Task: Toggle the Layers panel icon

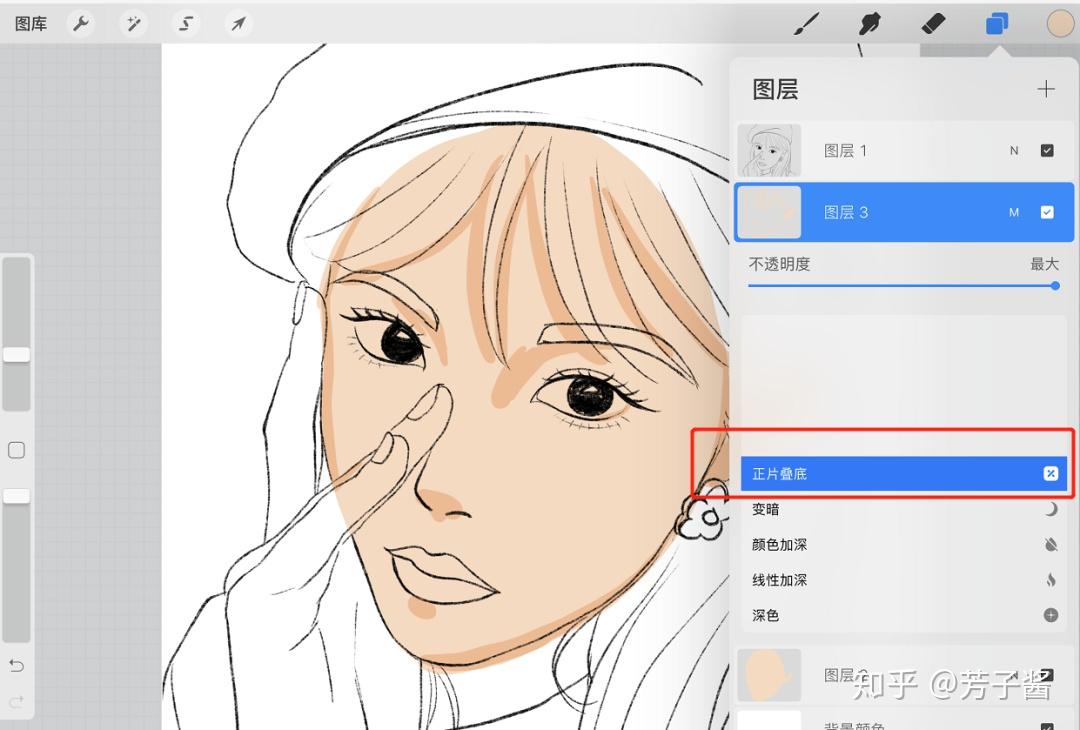Action: [997, 23]
